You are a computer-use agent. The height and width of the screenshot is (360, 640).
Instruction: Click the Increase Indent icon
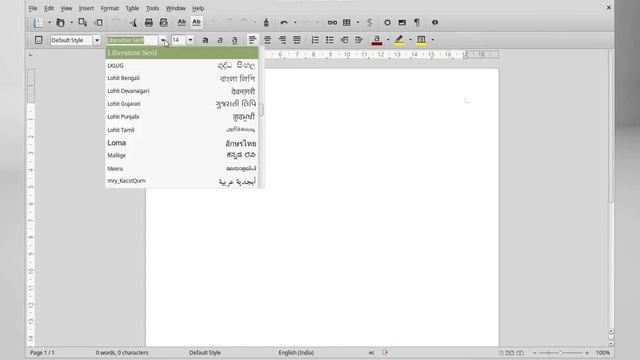click(x=359, y=40)
